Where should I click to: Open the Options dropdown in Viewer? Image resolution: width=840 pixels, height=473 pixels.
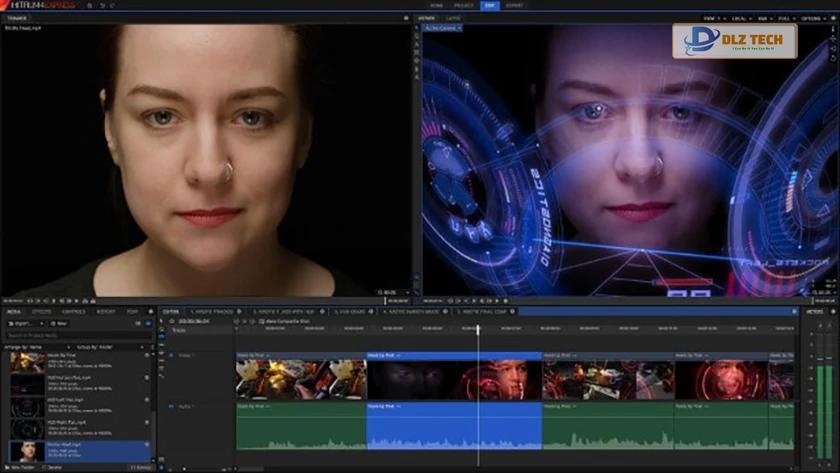coord(813,18)
